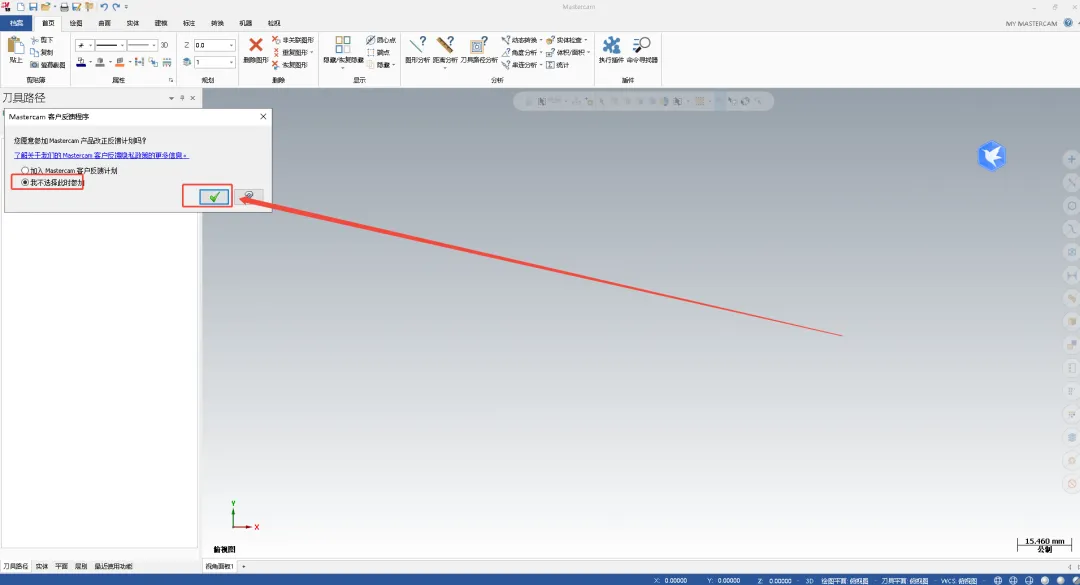
Task: Switch to 实体 tab at panel bottom
Action: point(42,566)
